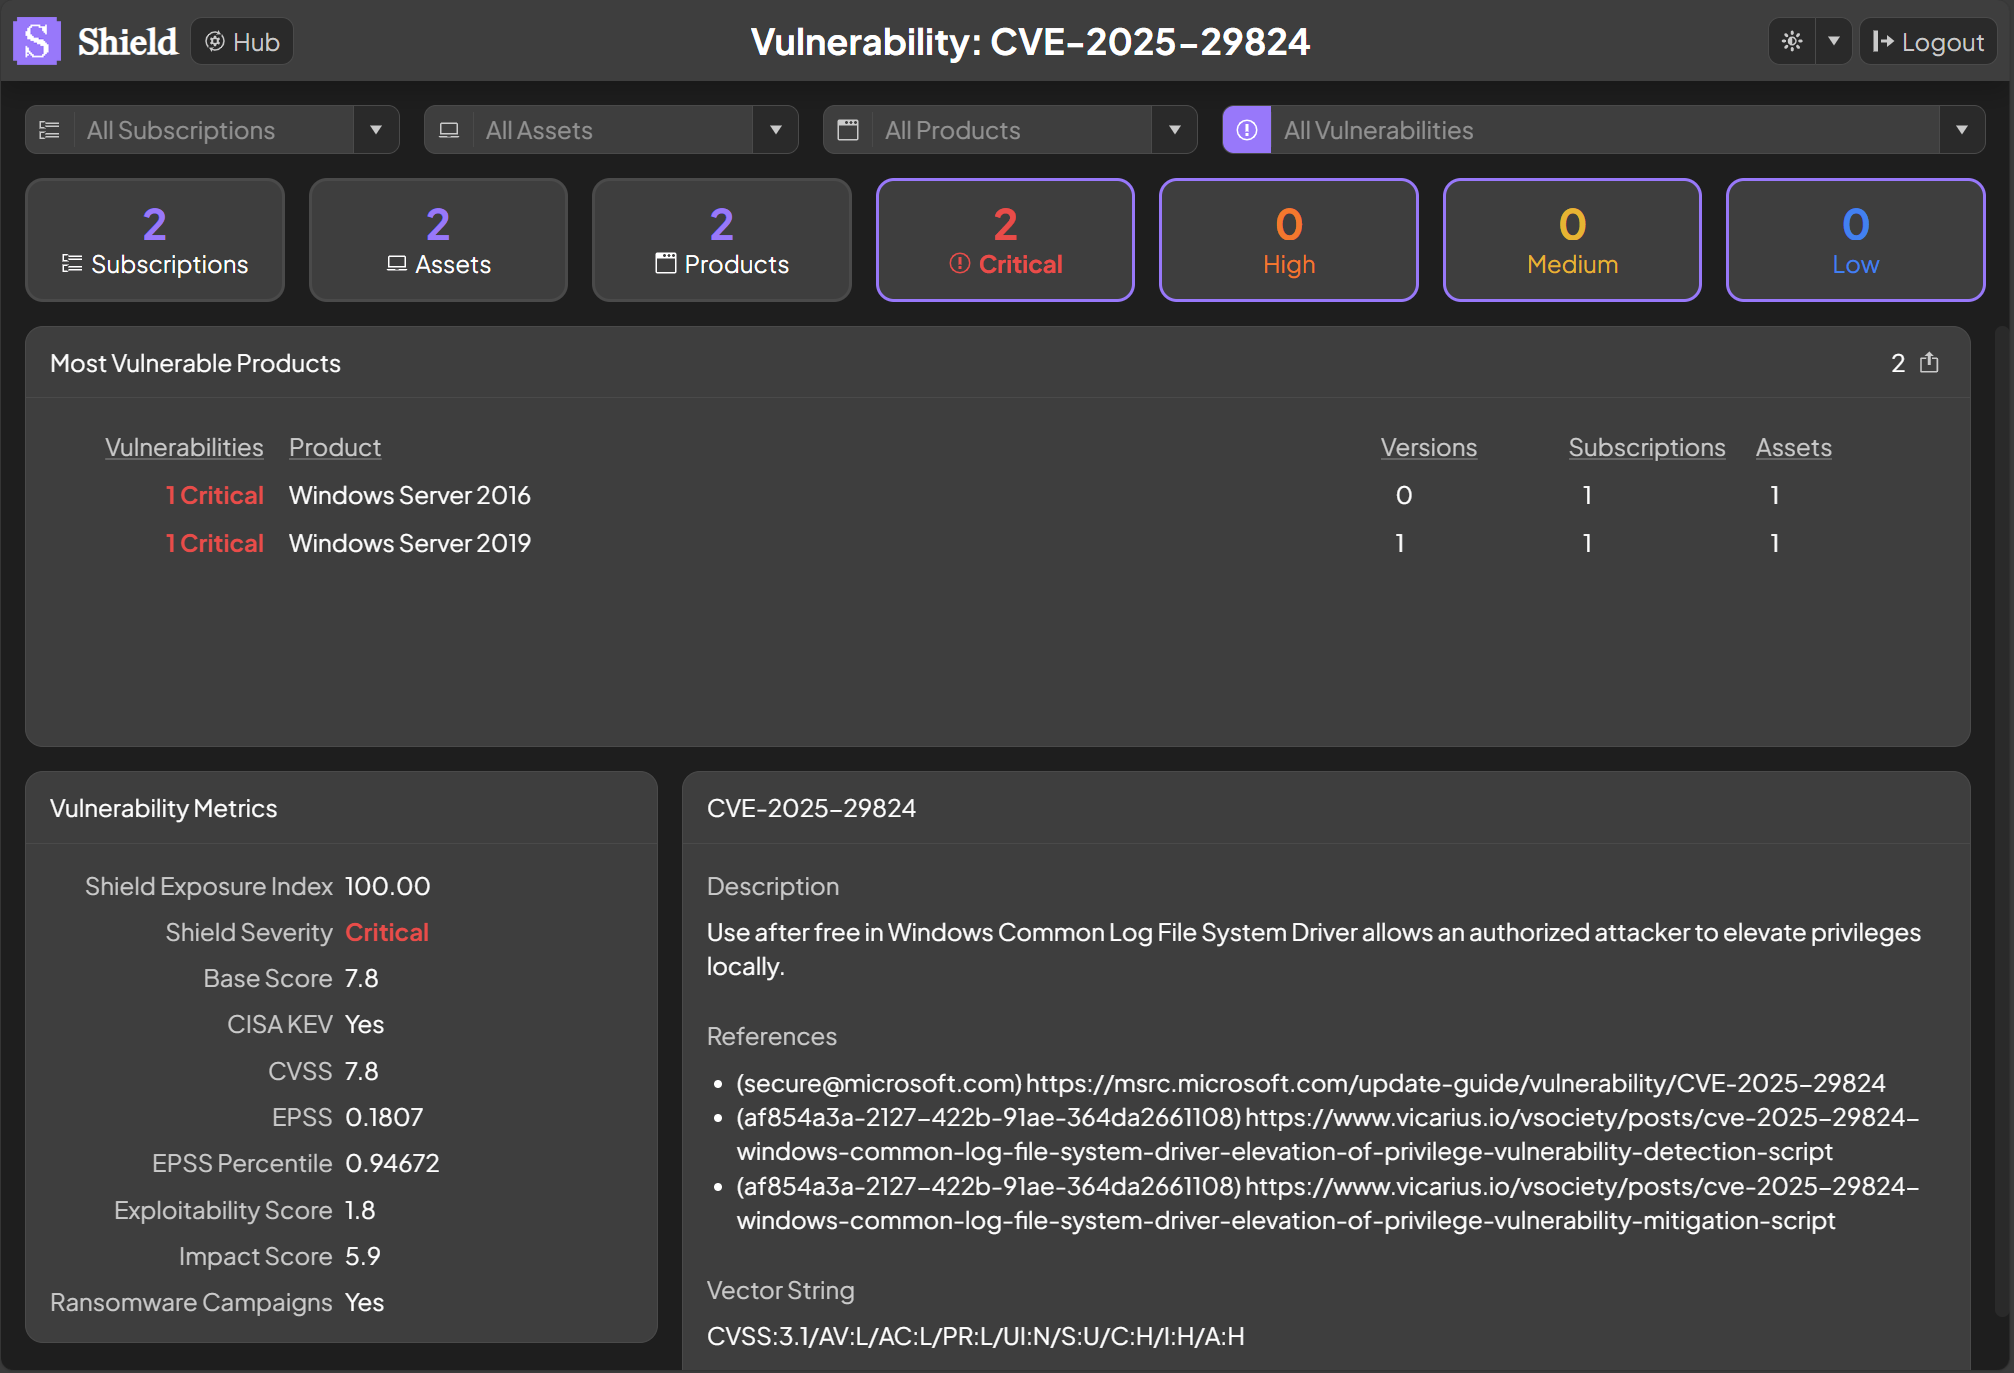Sort by the Assets column header

pyautogui.click(x=1793, y=447)
